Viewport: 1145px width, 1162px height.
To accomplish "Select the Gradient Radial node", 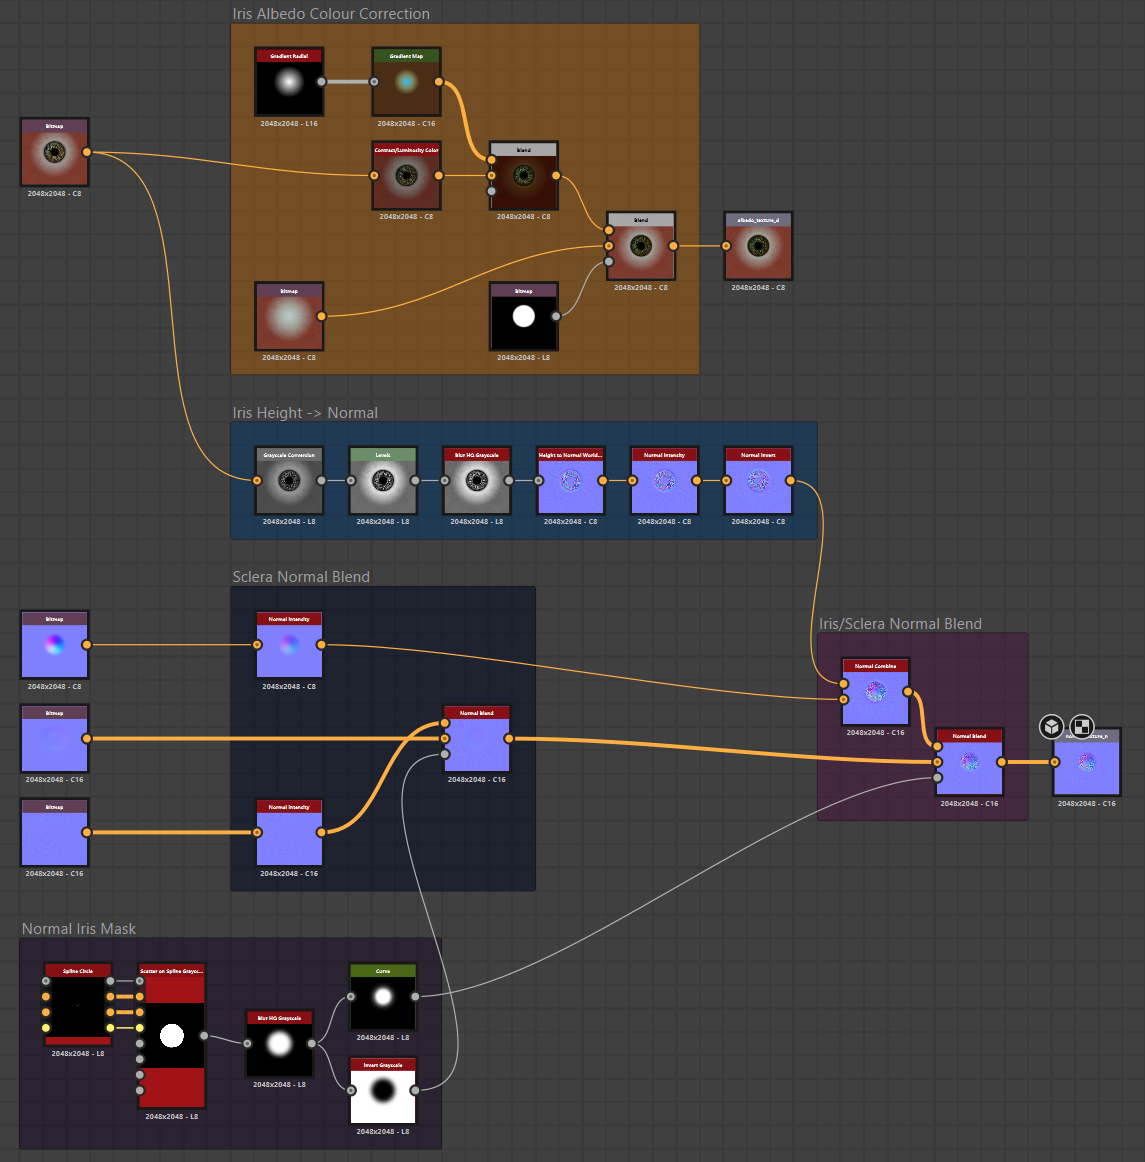I will [x=289, y=82].
